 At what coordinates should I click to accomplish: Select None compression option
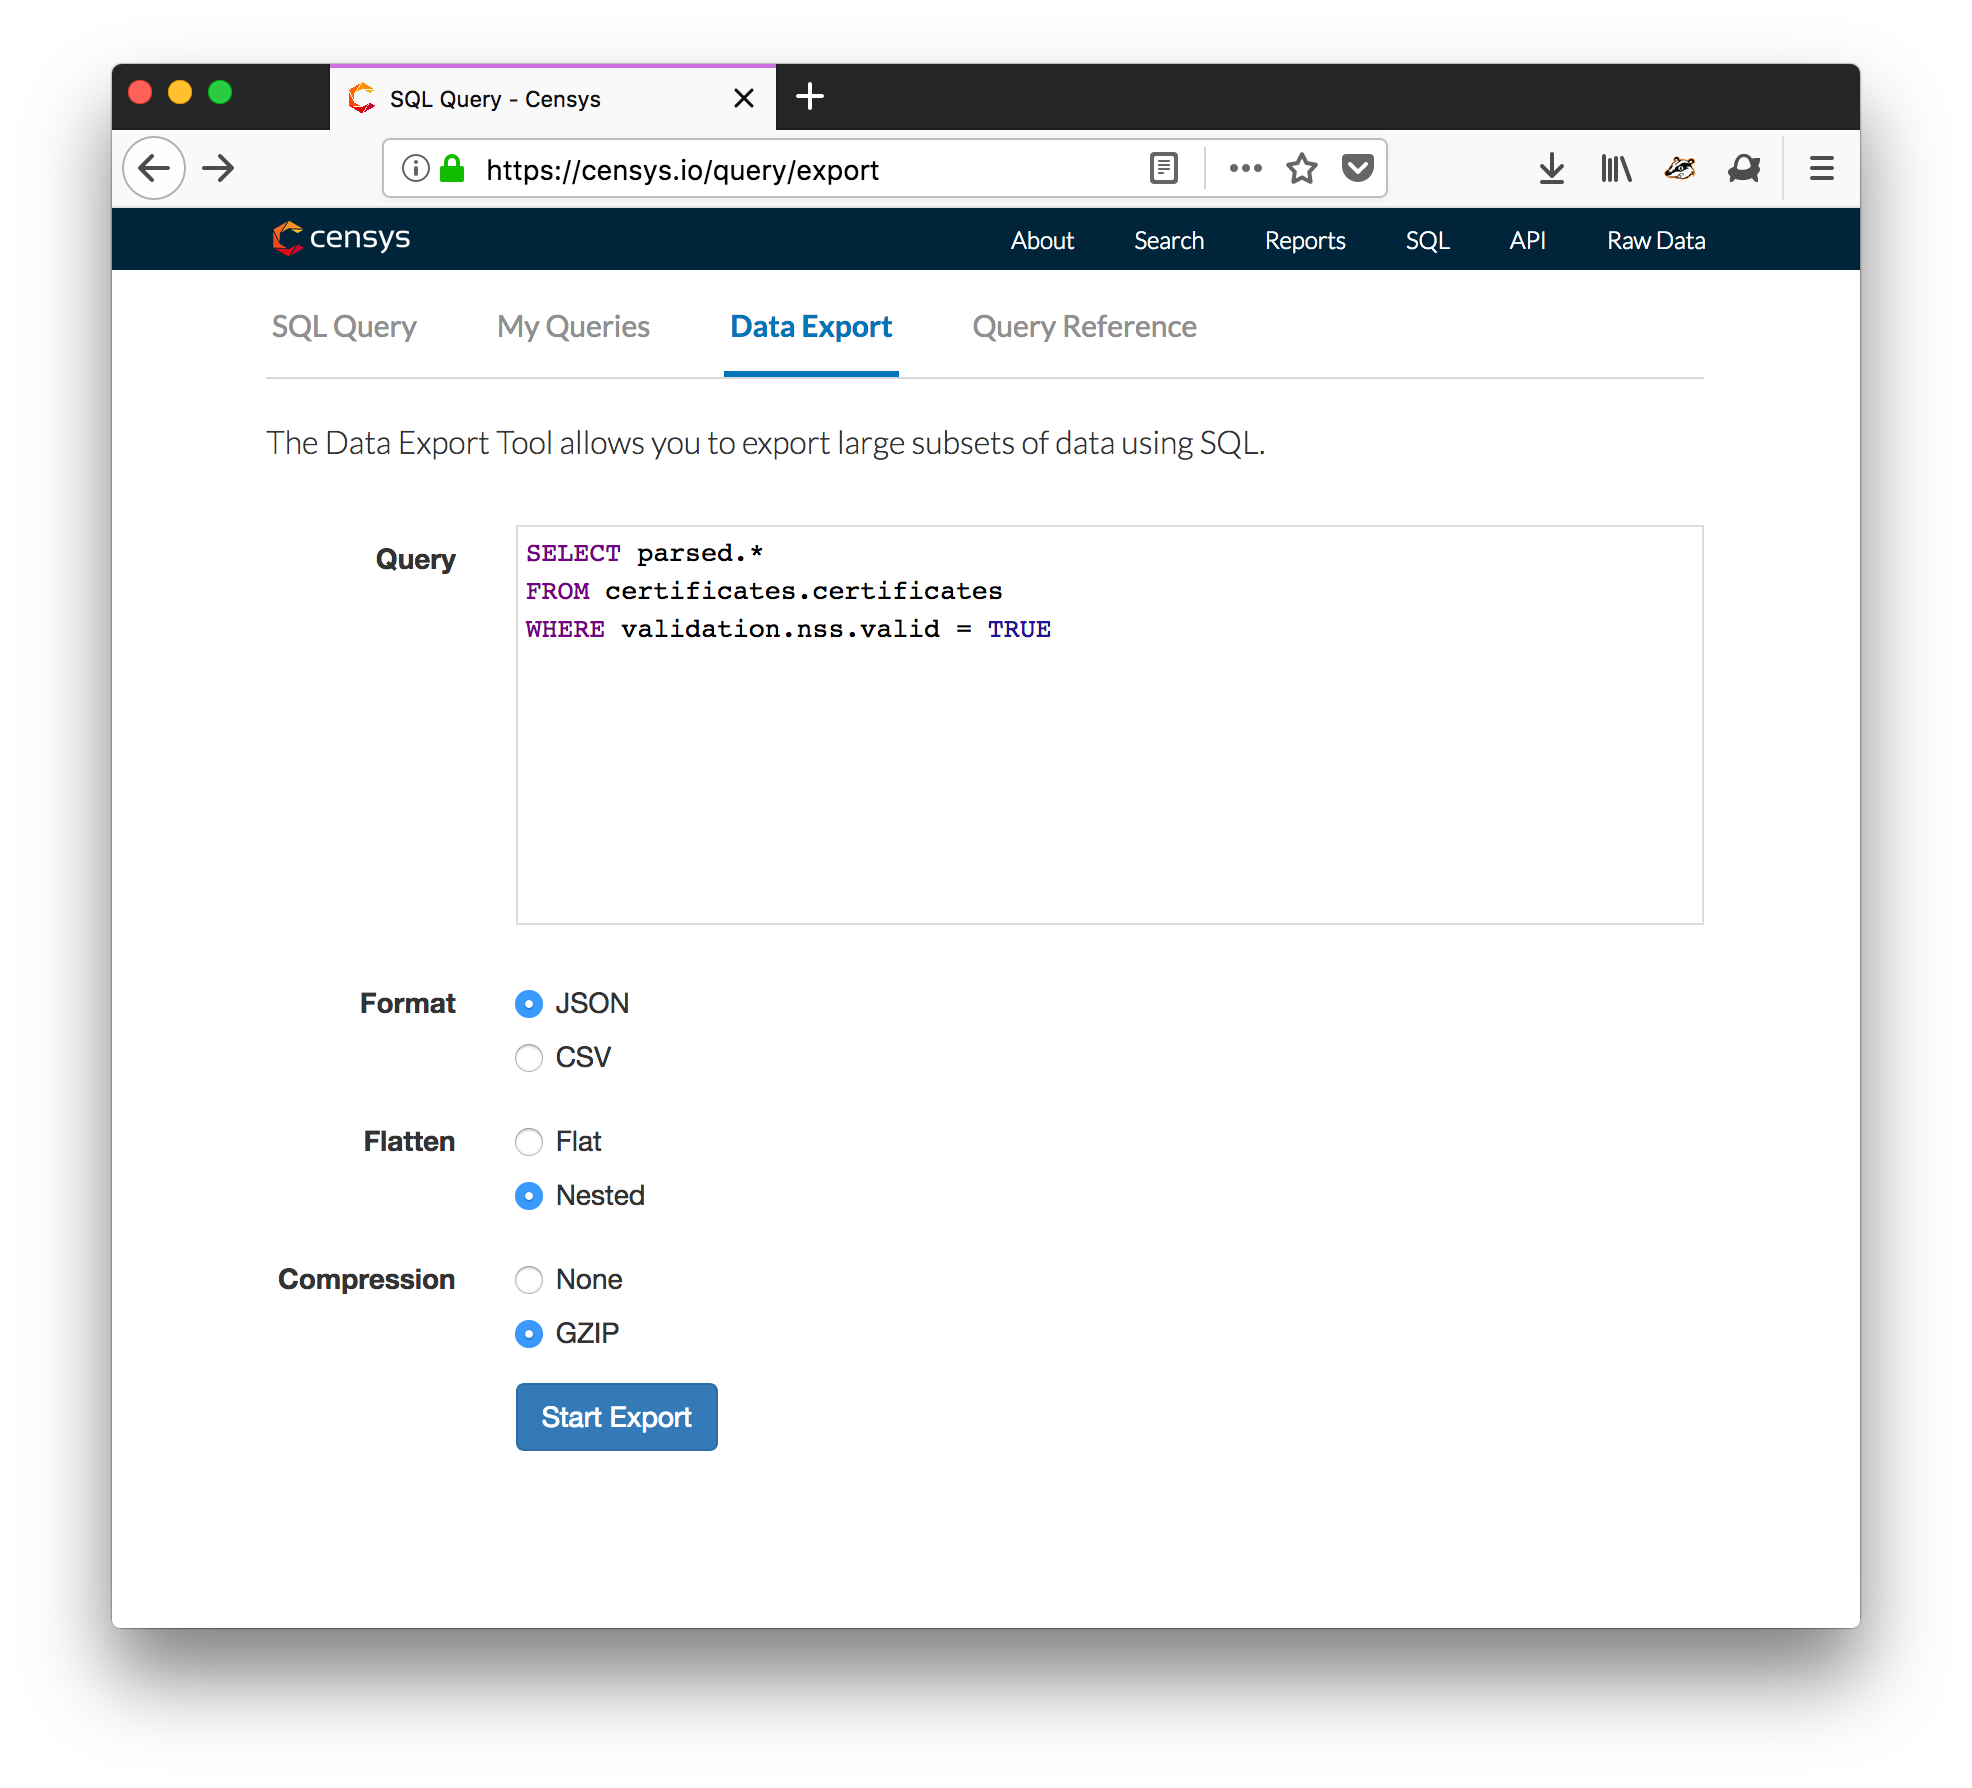(x=529, y=1280)
